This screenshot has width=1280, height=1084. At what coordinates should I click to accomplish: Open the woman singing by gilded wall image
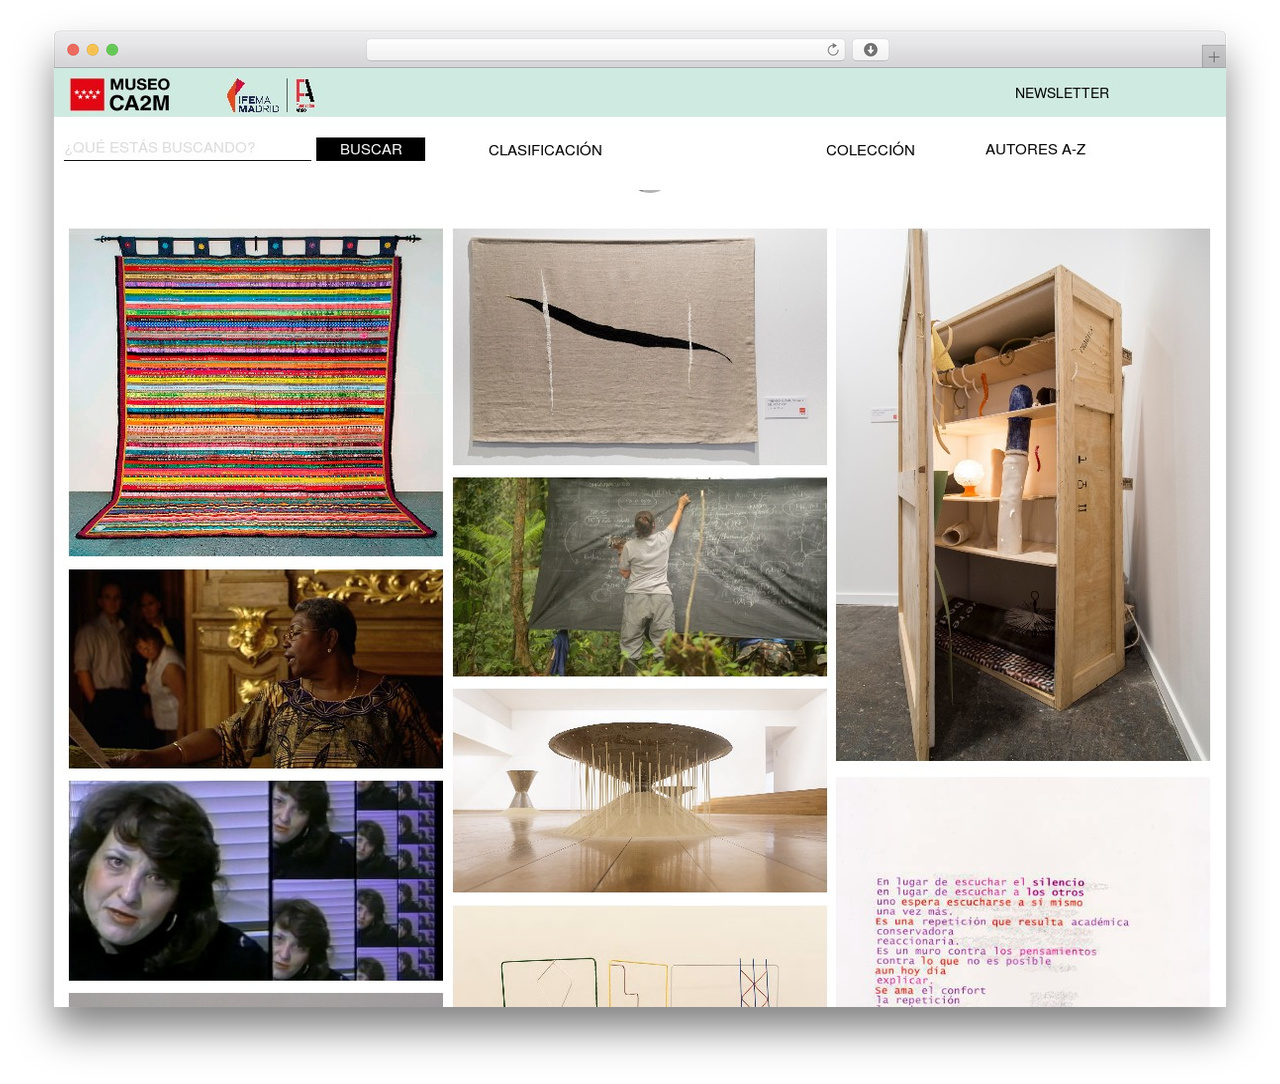coord(256,669)
